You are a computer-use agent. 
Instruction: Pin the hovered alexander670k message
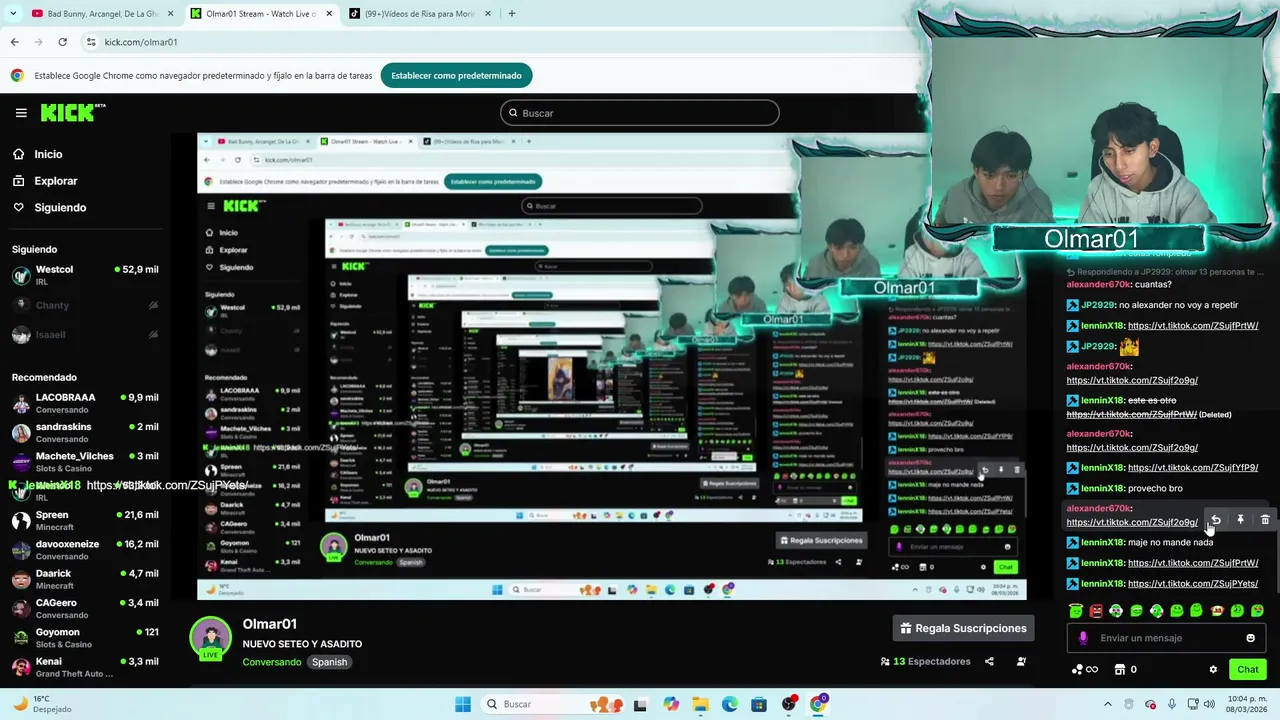1240,520
